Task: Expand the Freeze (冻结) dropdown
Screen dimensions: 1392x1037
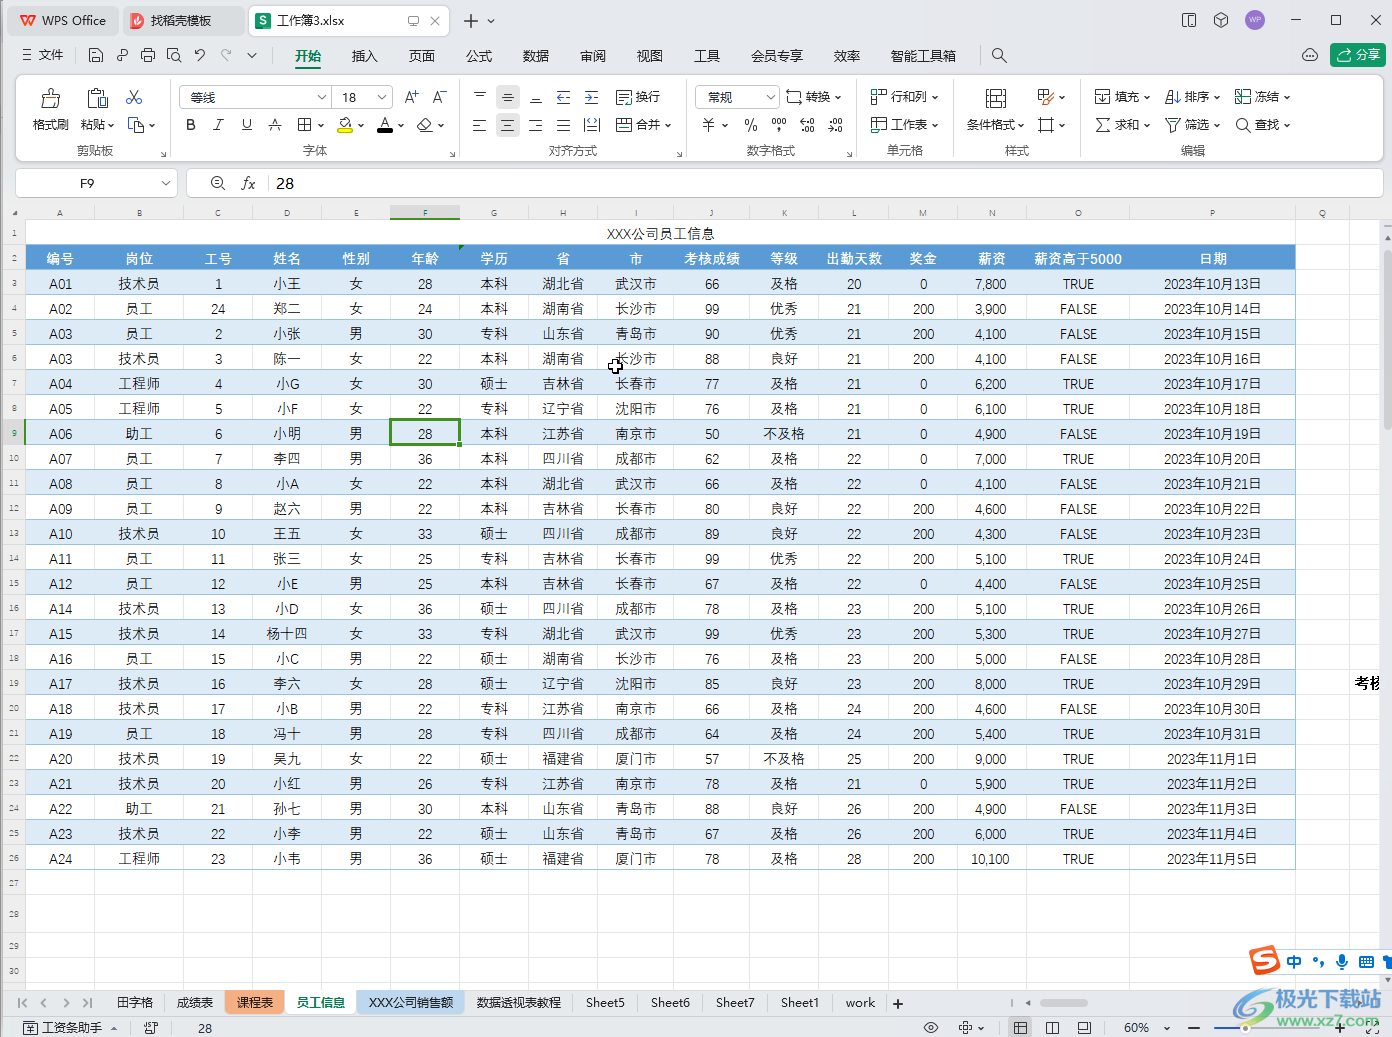Action: pyautogui.click(x=1262, y=97)
